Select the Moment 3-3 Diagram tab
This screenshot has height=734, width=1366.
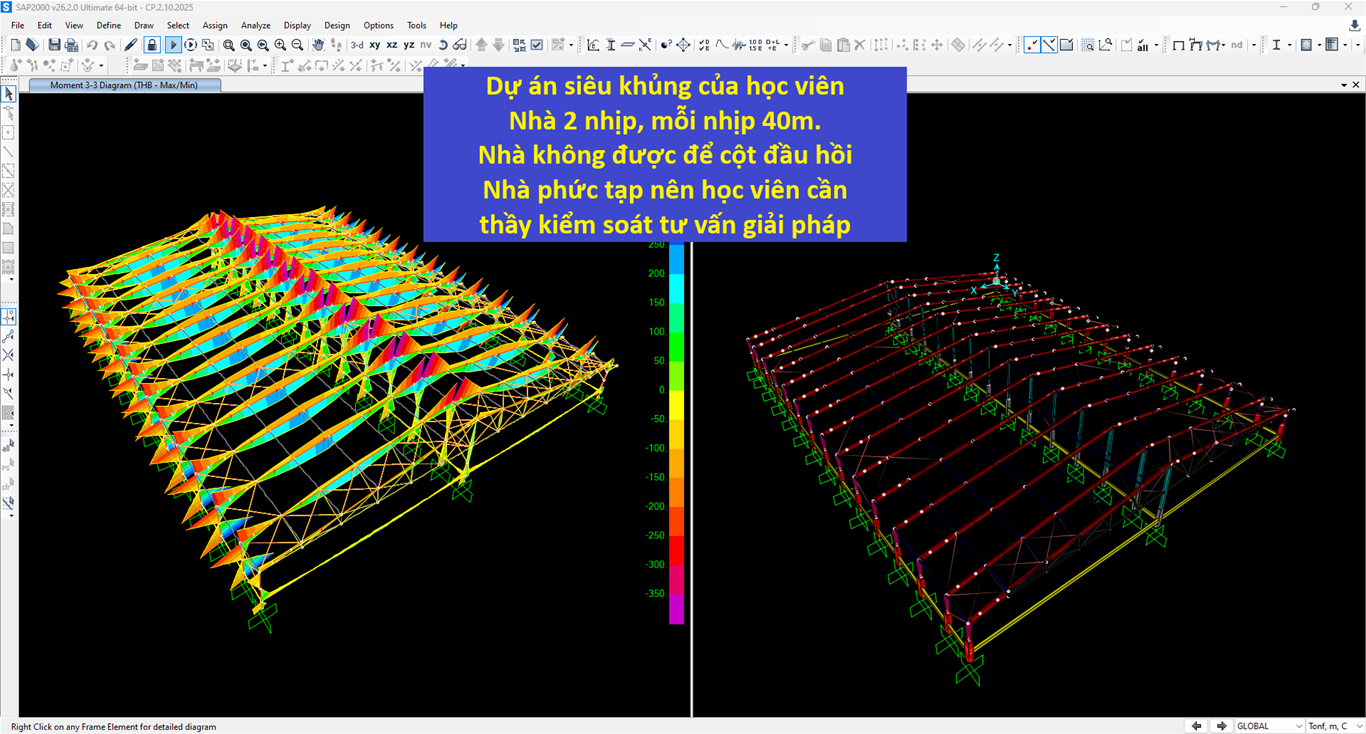tap(124, 85)
